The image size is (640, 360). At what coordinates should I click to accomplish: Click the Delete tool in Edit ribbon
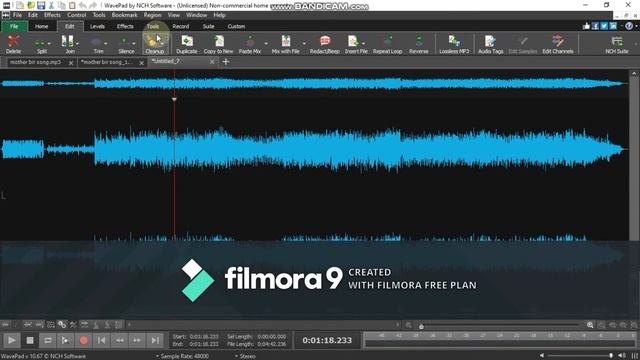pos(13,44)
